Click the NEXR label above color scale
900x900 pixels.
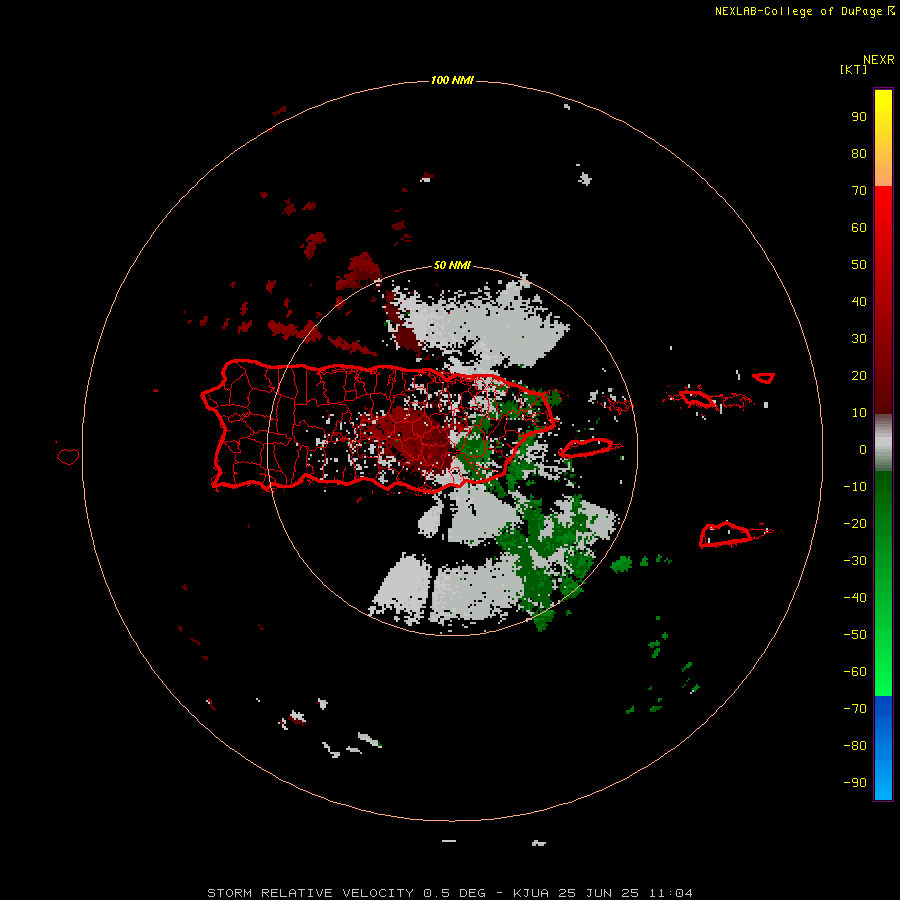(x=879, y=60)
